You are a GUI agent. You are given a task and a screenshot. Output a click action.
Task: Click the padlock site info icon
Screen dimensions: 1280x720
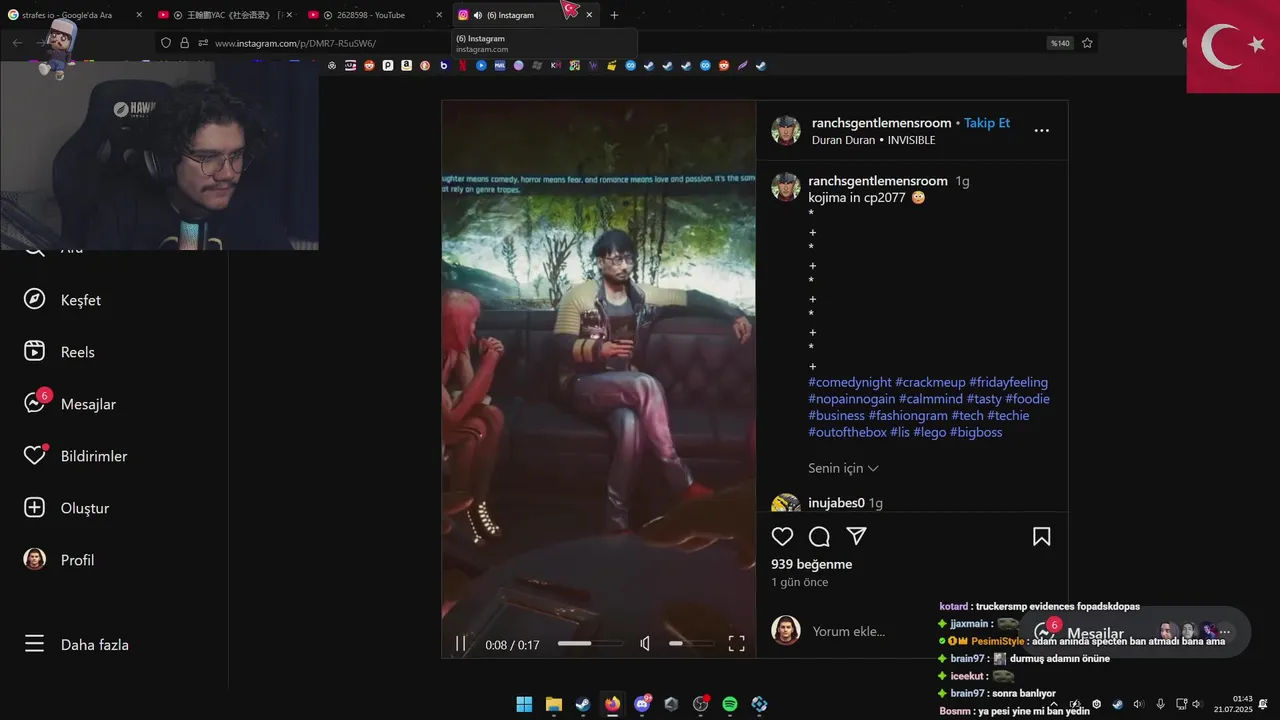185,43
